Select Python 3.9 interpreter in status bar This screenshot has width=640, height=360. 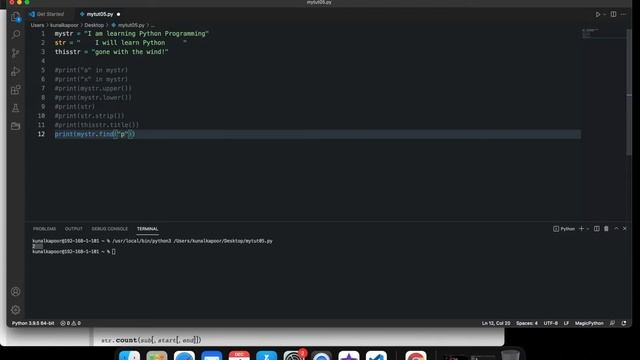(x=33, y=323)
